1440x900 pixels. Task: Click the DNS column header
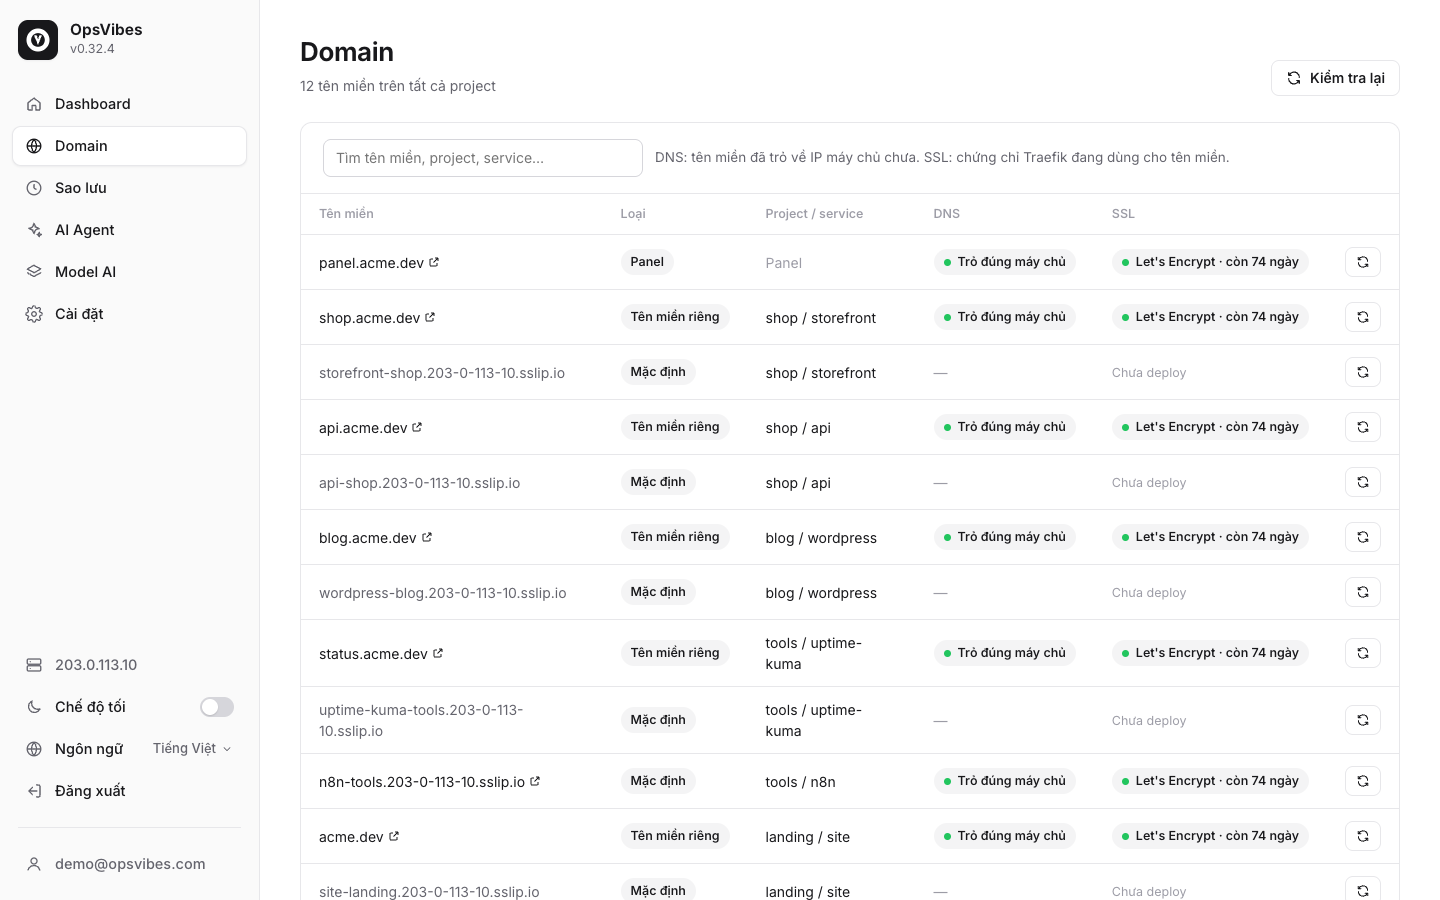pyautogui.click(x=946, y=214)
